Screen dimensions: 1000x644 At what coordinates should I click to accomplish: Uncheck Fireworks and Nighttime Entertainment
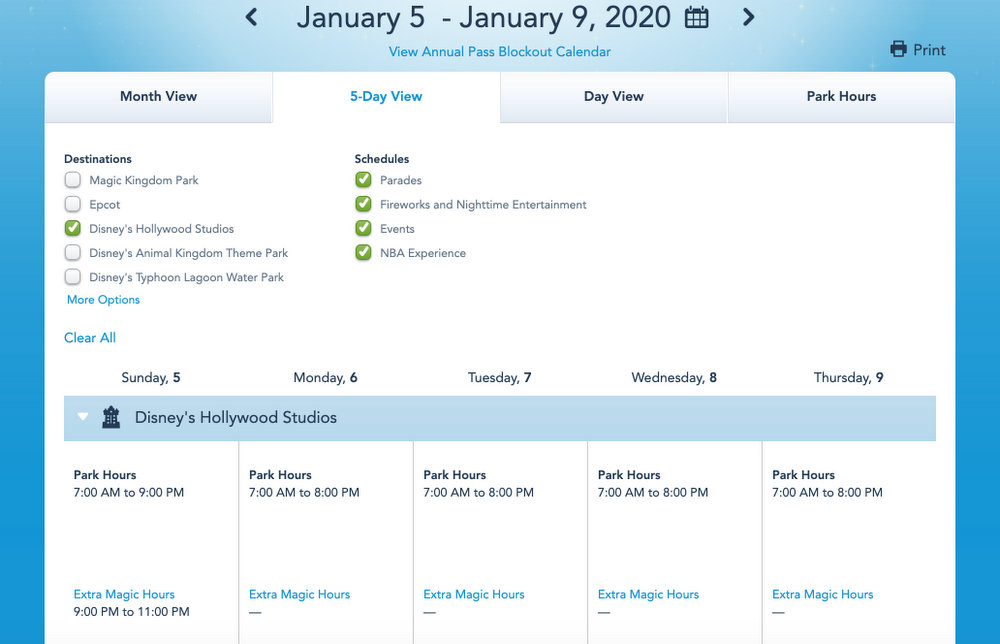pyautogui.click(x=363, y=204)
